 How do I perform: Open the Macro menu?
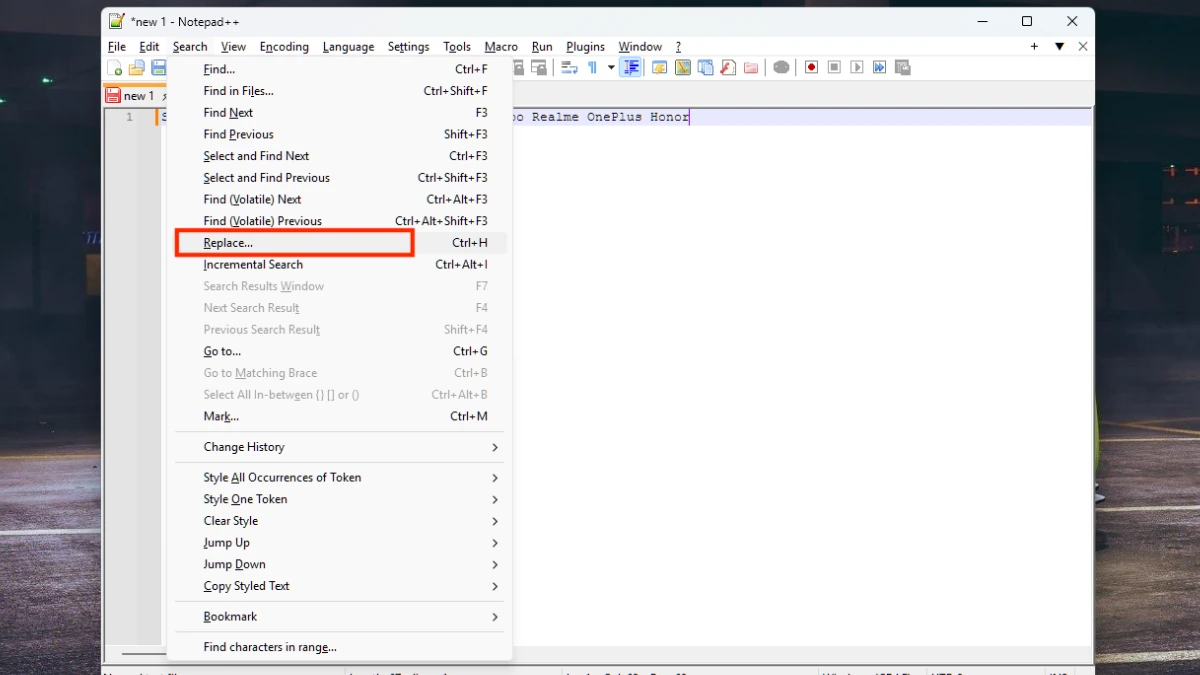tap(501, 46)
